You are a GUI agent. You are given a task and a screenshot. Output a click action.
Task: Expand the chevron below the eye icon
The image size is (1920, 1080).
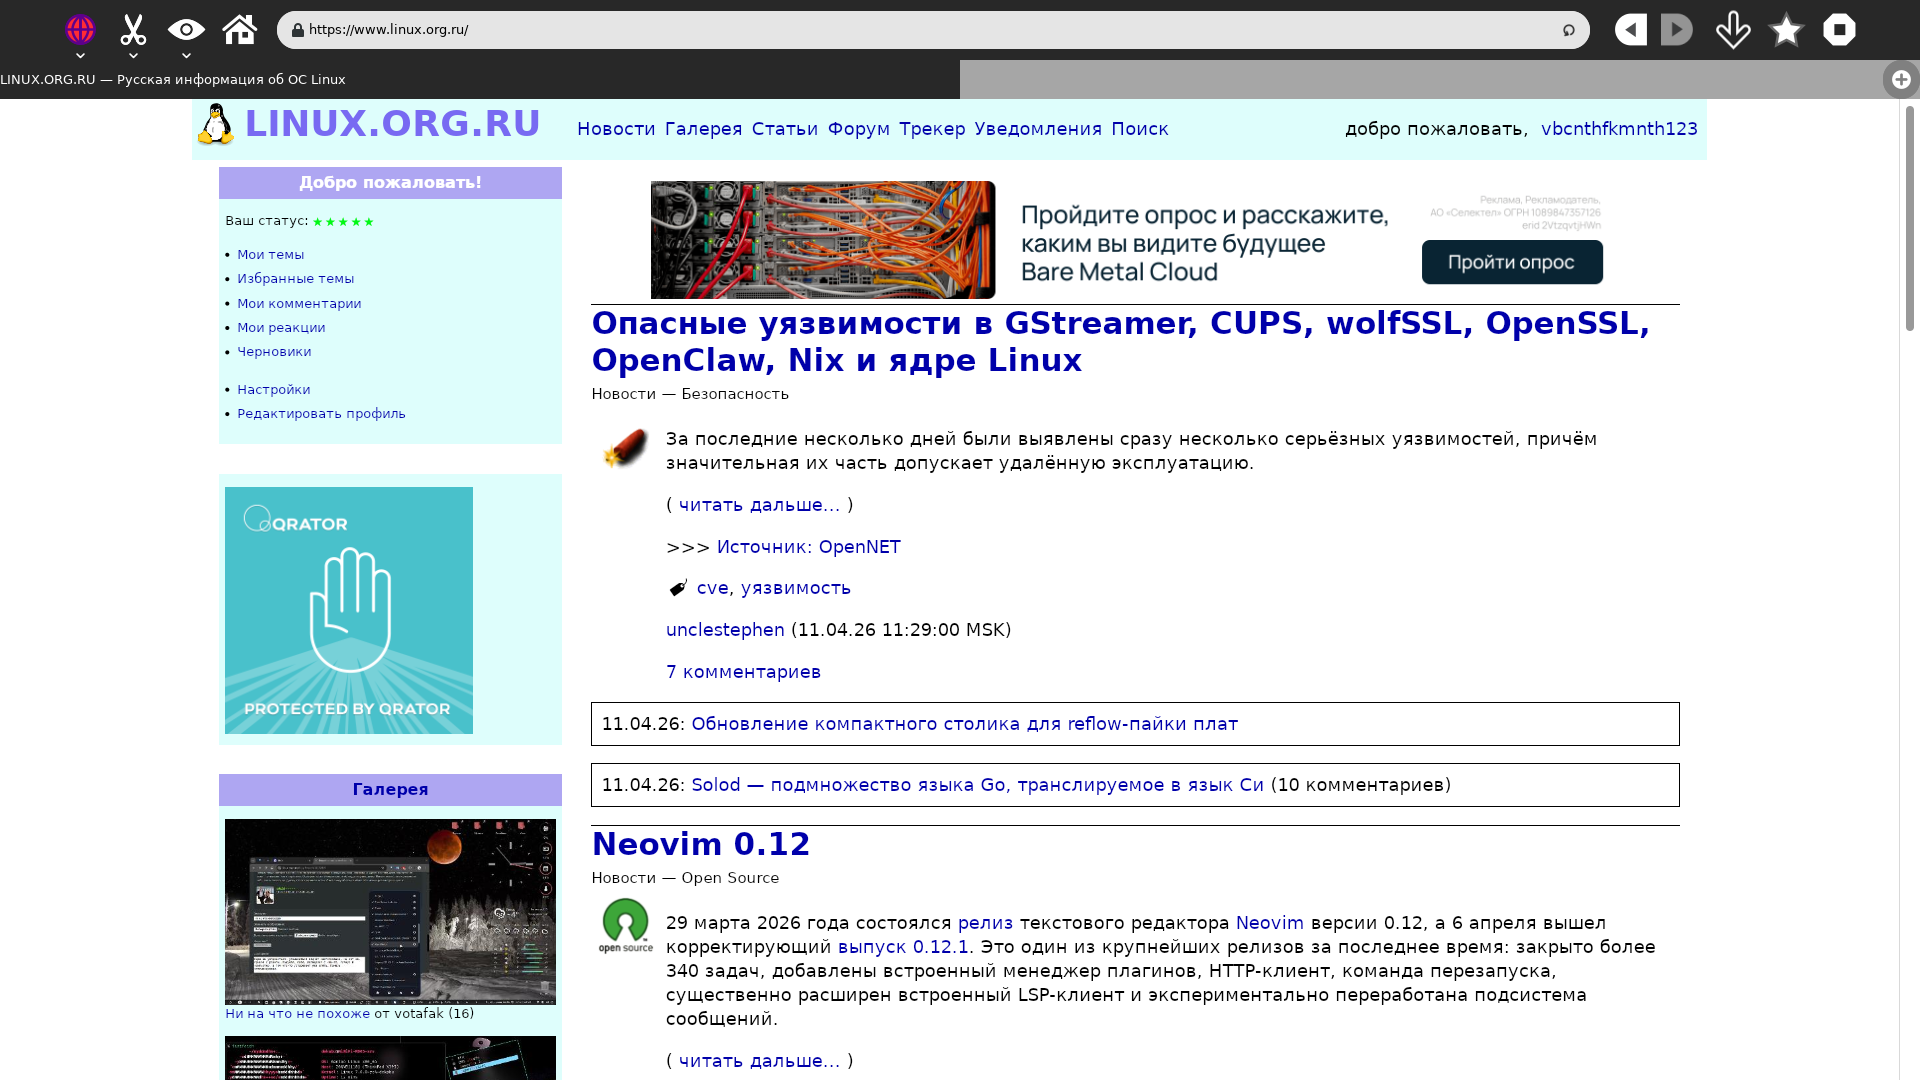(x=186, y=56)
